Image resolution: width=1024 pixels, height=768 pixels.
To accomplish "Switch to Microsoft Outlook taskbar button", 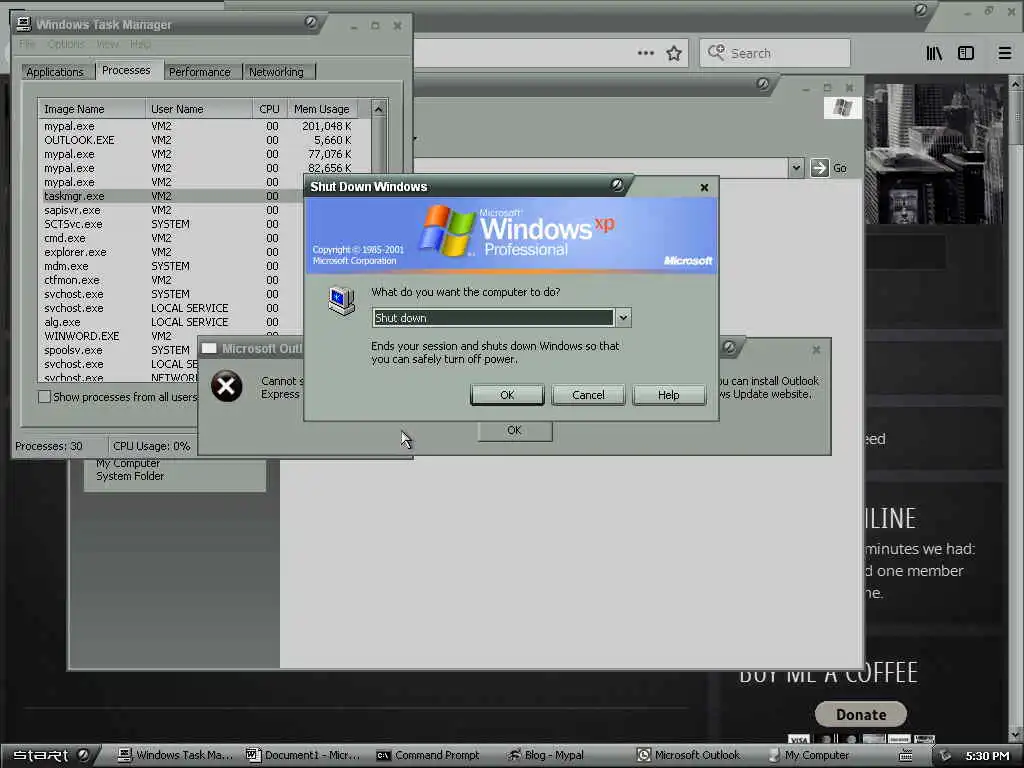I will (x=691, y=756).
